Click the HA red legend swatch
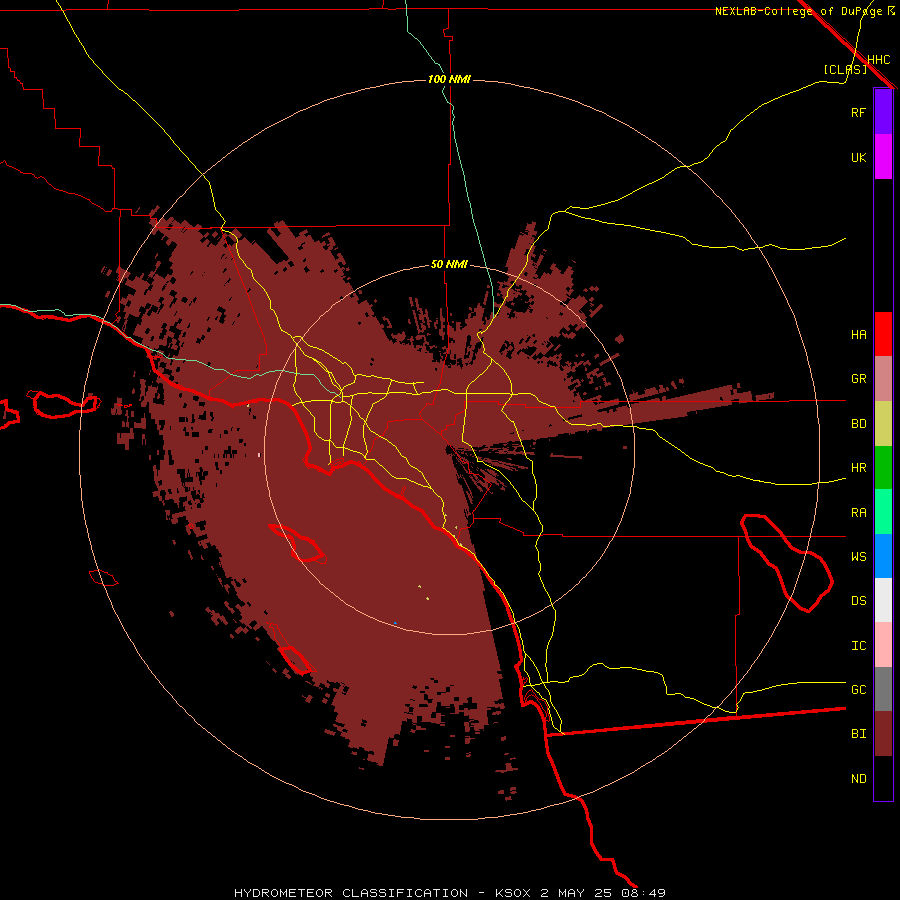This screenshot has width=900, height=900. click(x=883, y=334)
